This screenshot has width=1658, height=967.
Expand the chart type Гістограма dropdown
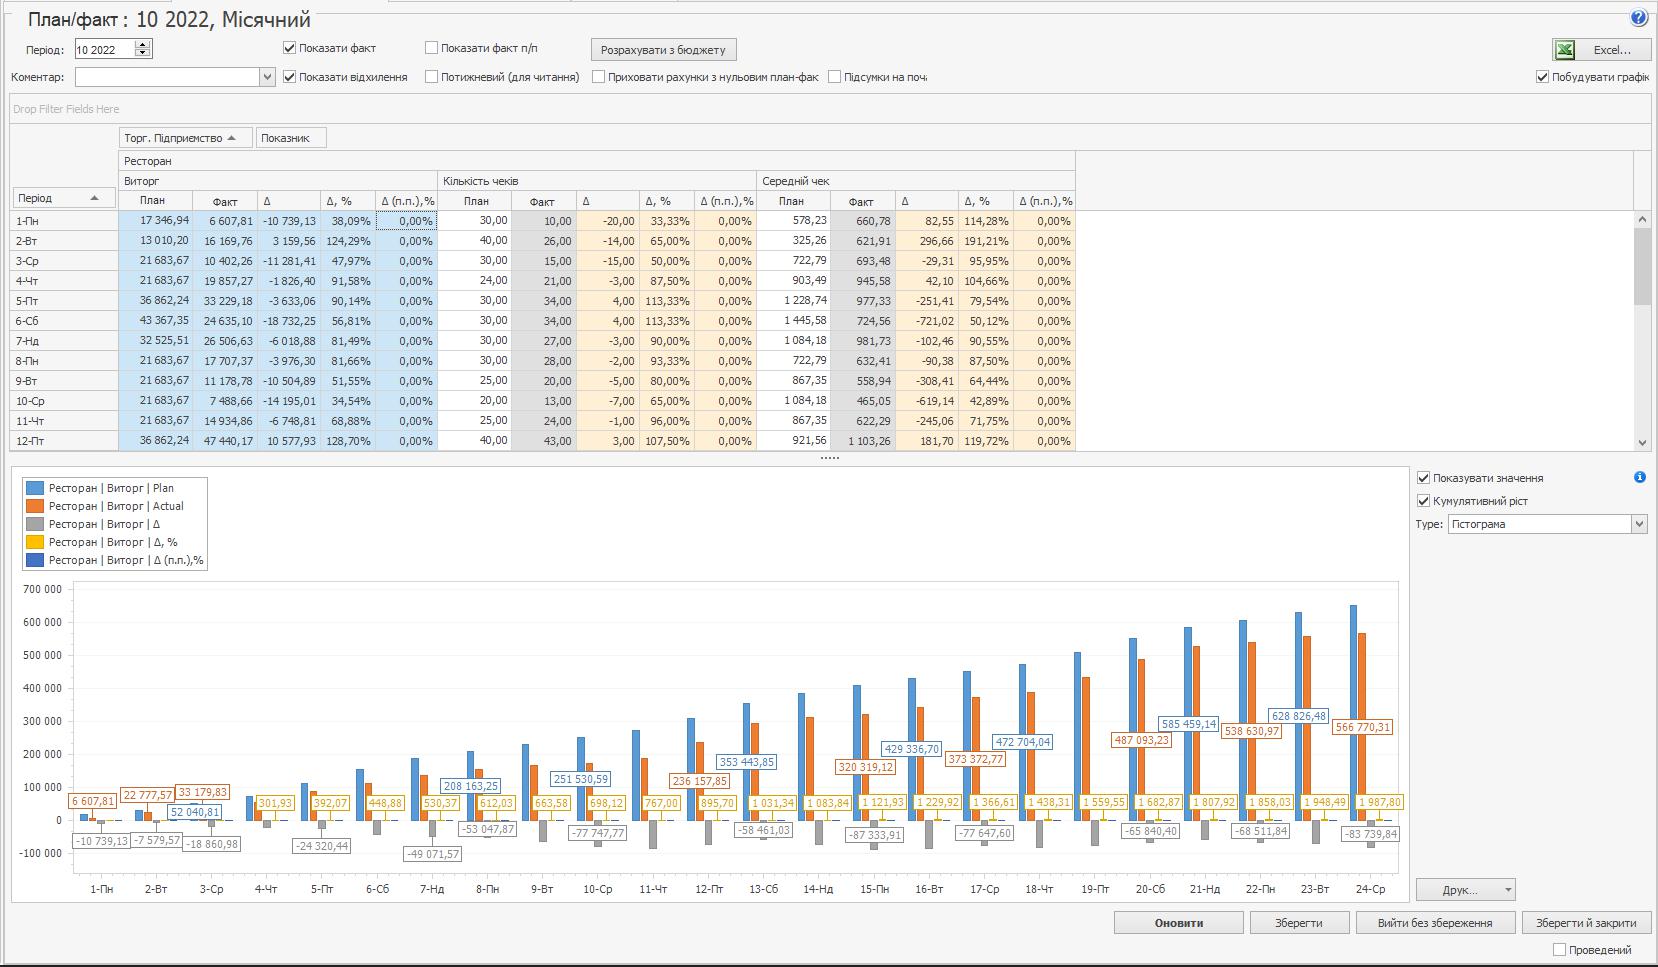click(1638, 524)
